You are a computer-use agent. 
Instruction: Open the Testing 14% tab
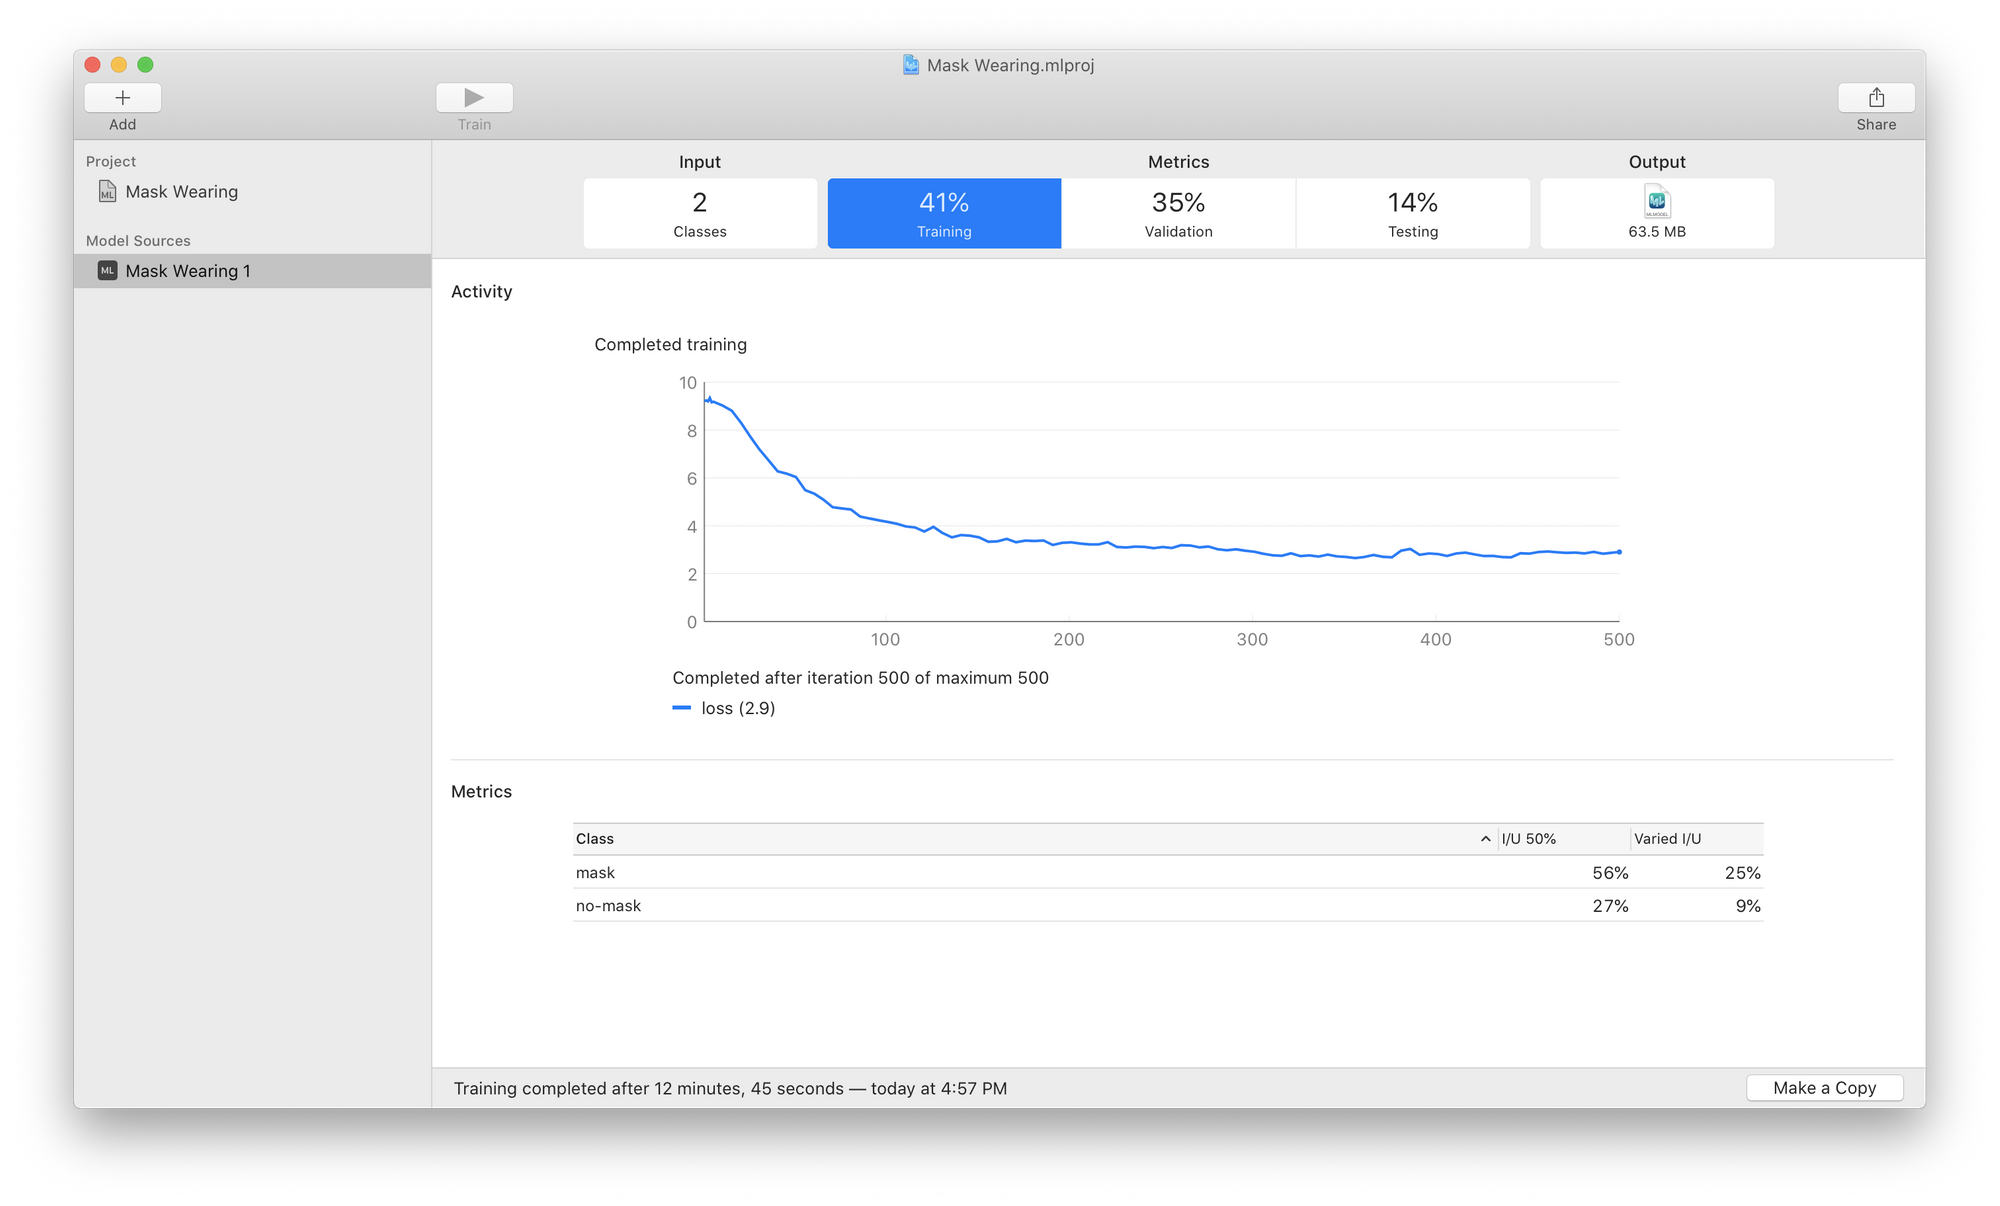coord(1412,213)
